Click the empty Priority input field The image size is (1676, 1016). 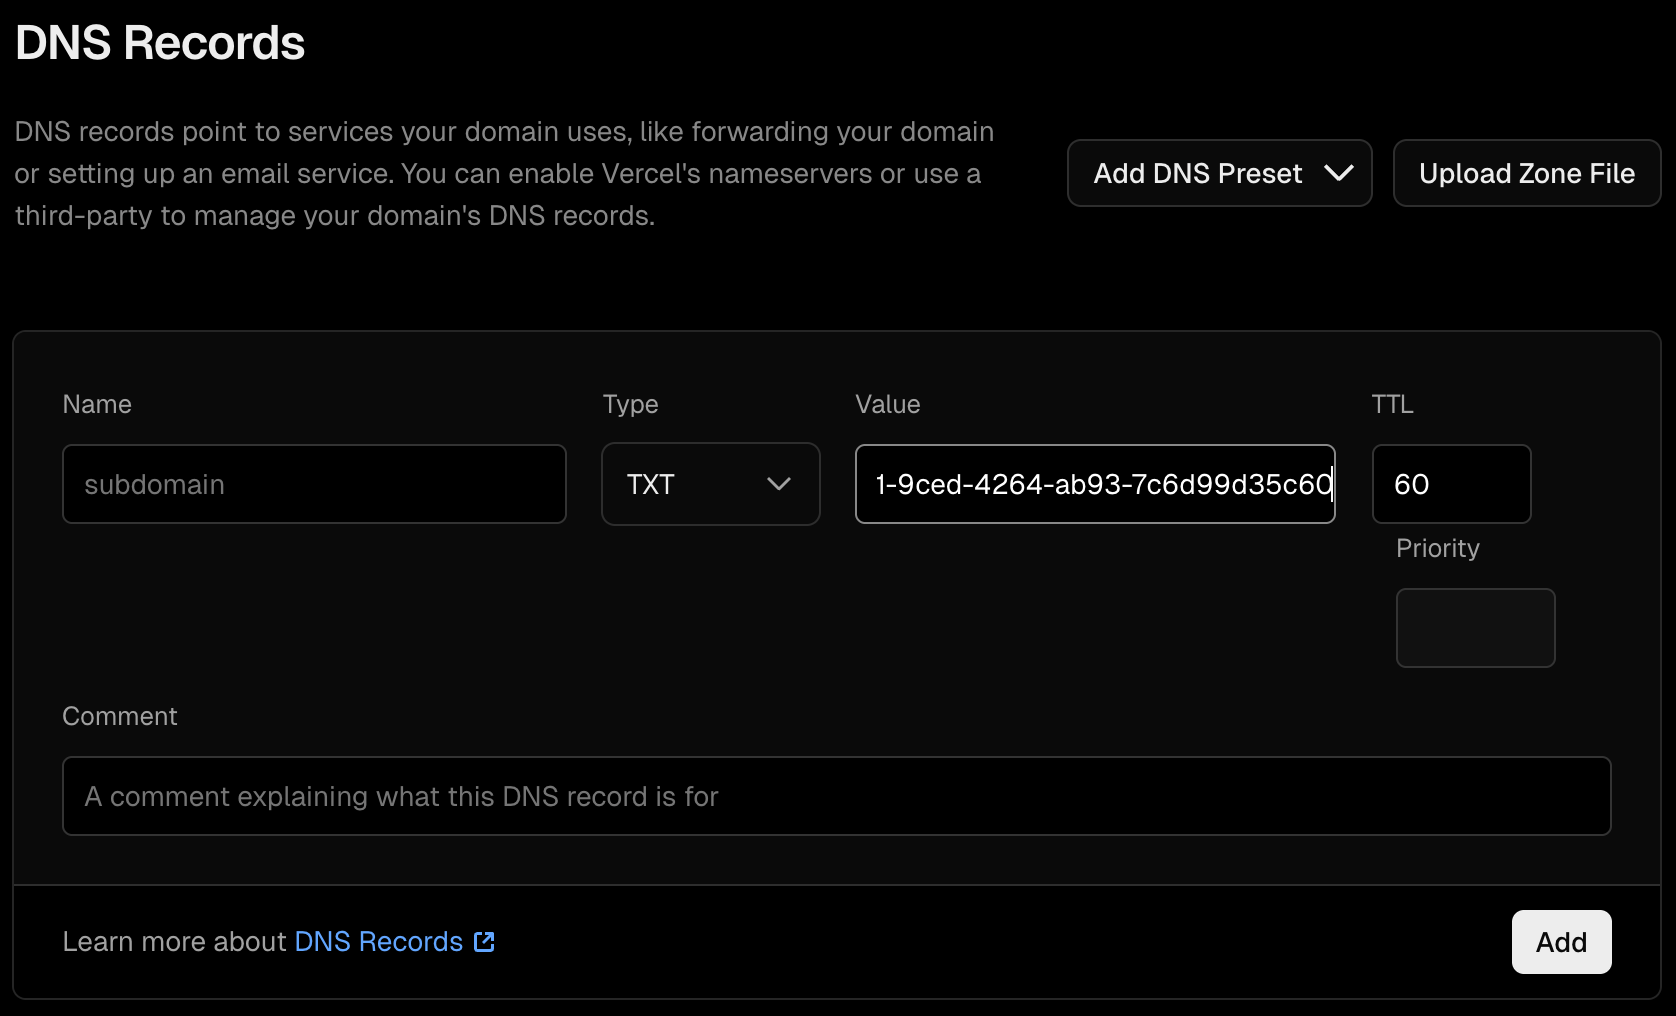pos(1475,628)
